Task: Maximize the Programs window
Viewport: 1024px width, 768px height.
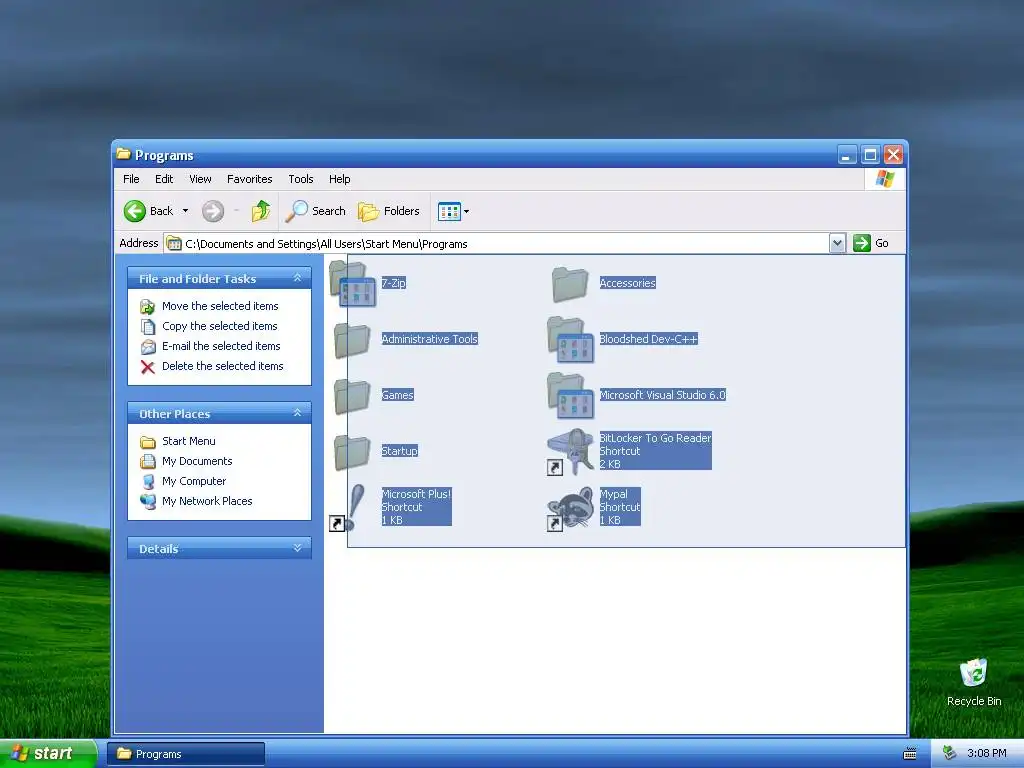Action: [870, 155]
